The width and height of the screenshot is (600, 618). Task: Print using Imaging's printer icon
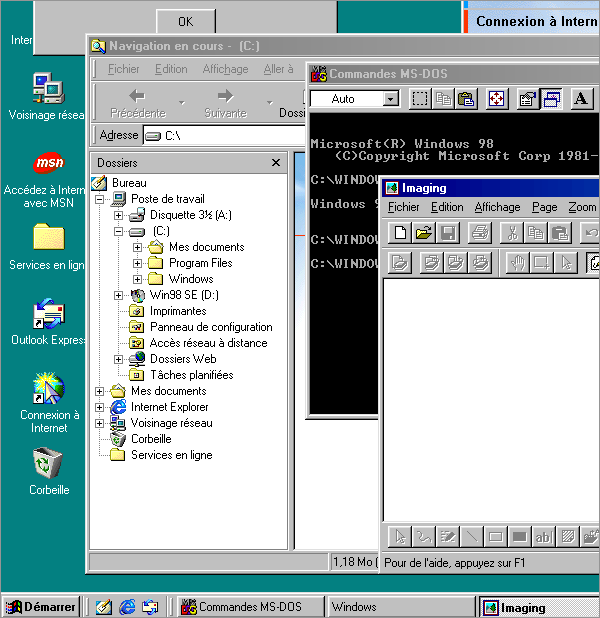pyautogui.click(x=479, y=233)
